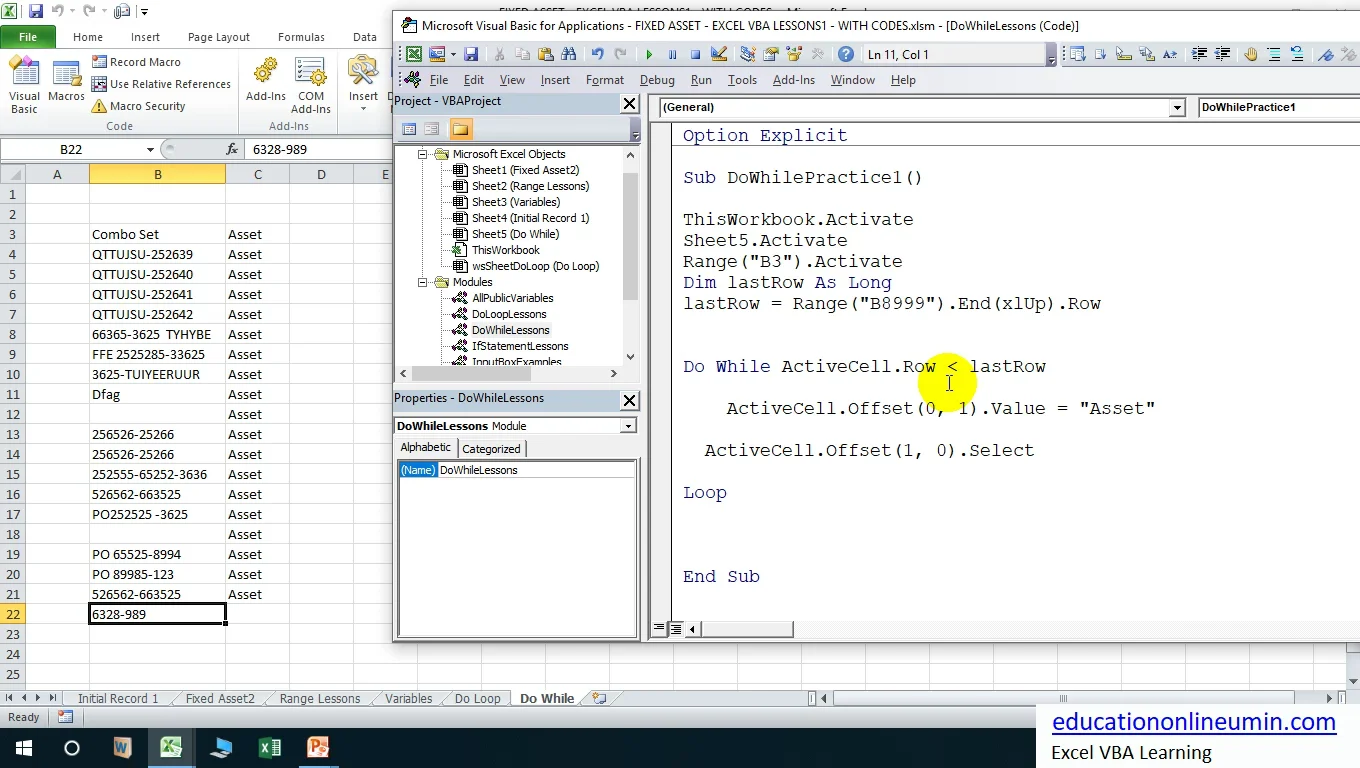Click the Reset stop icon

[695, 54]
